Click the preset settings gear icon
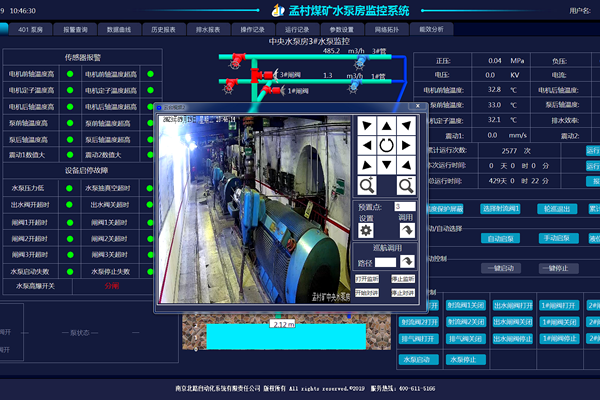 coord(365,230)
